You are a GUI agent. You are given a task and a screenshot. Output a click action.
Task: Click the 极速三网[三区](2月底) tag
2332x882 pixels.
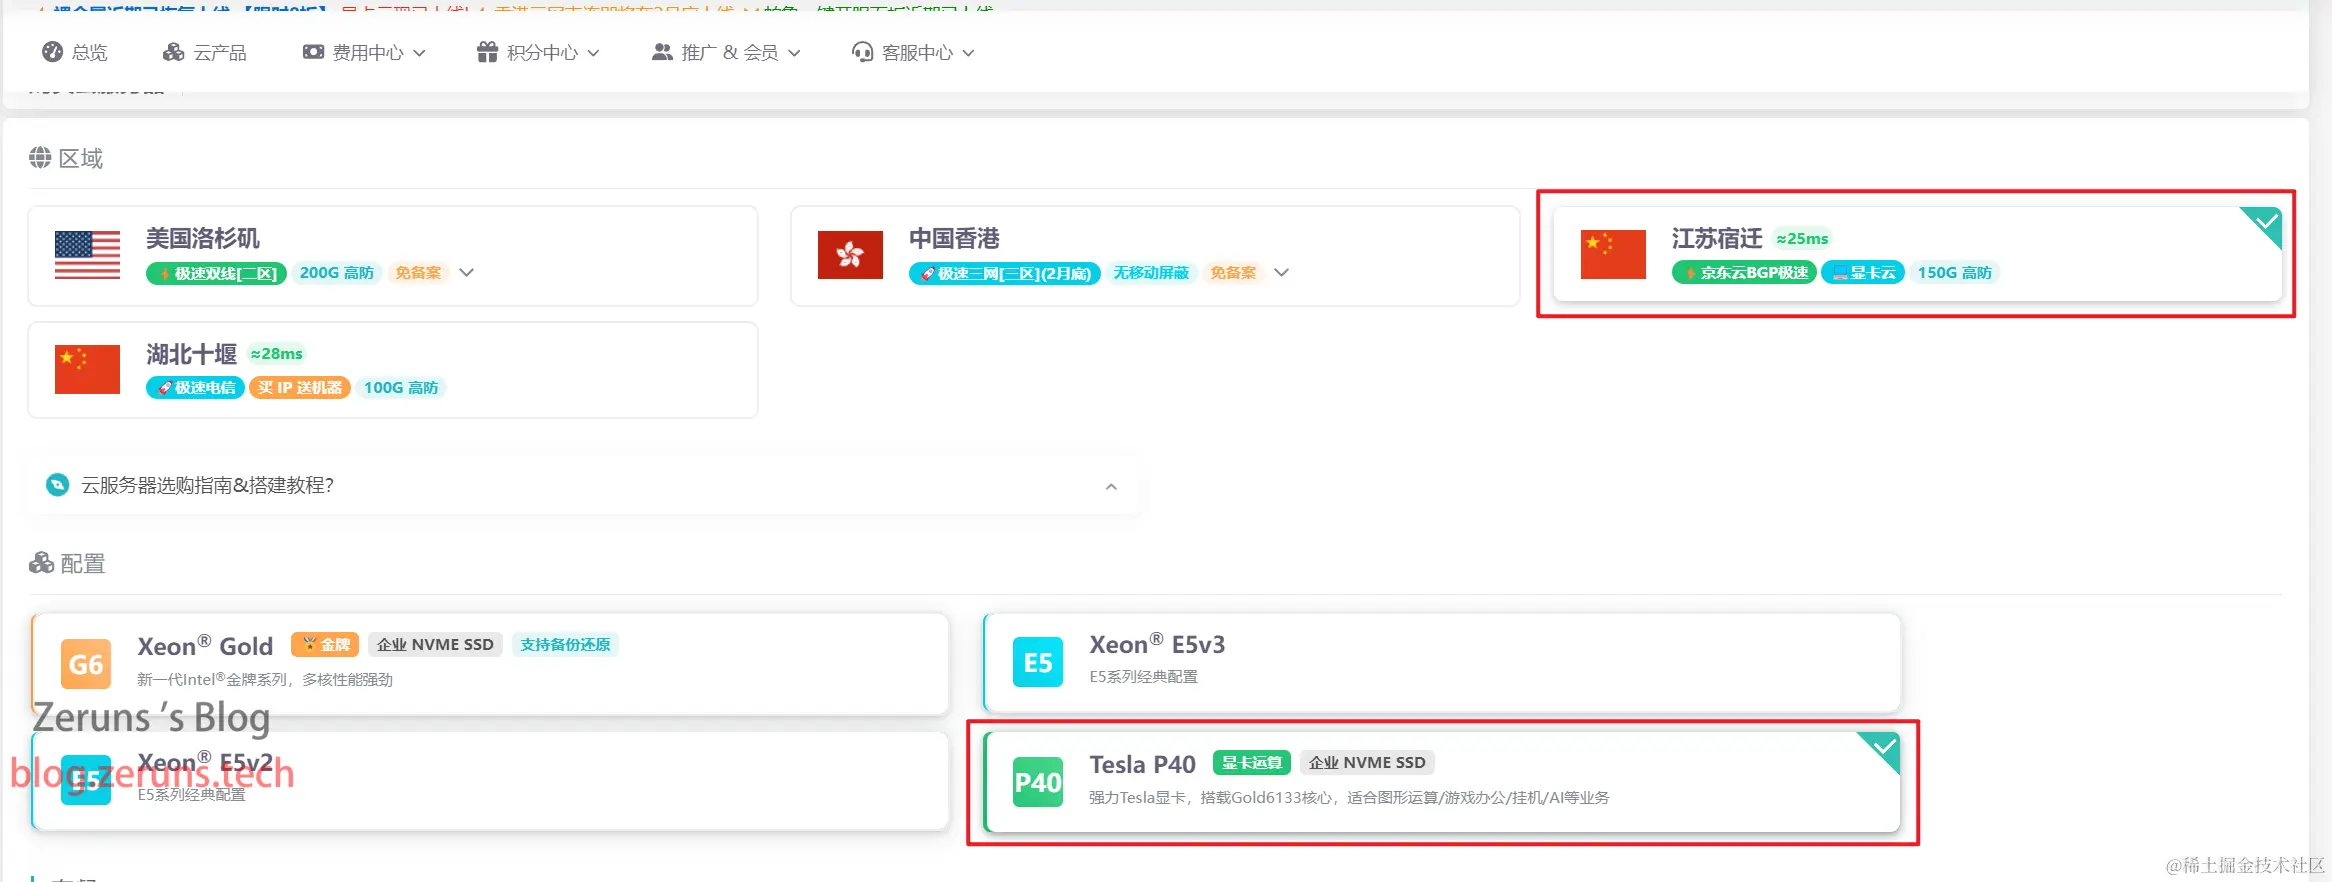pos(1005,273)
